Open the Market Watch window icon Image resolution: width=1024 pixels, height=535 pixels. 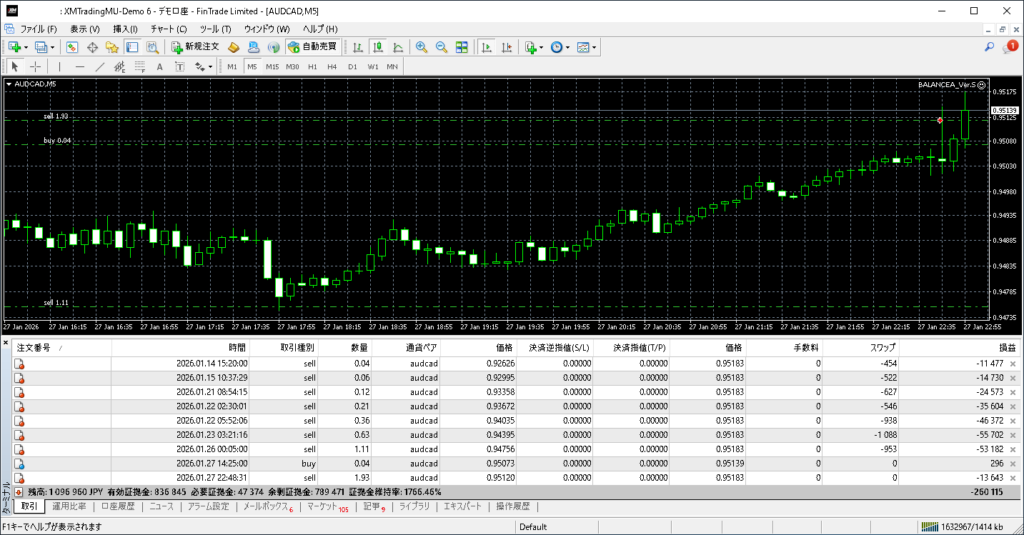click(74, 47)
